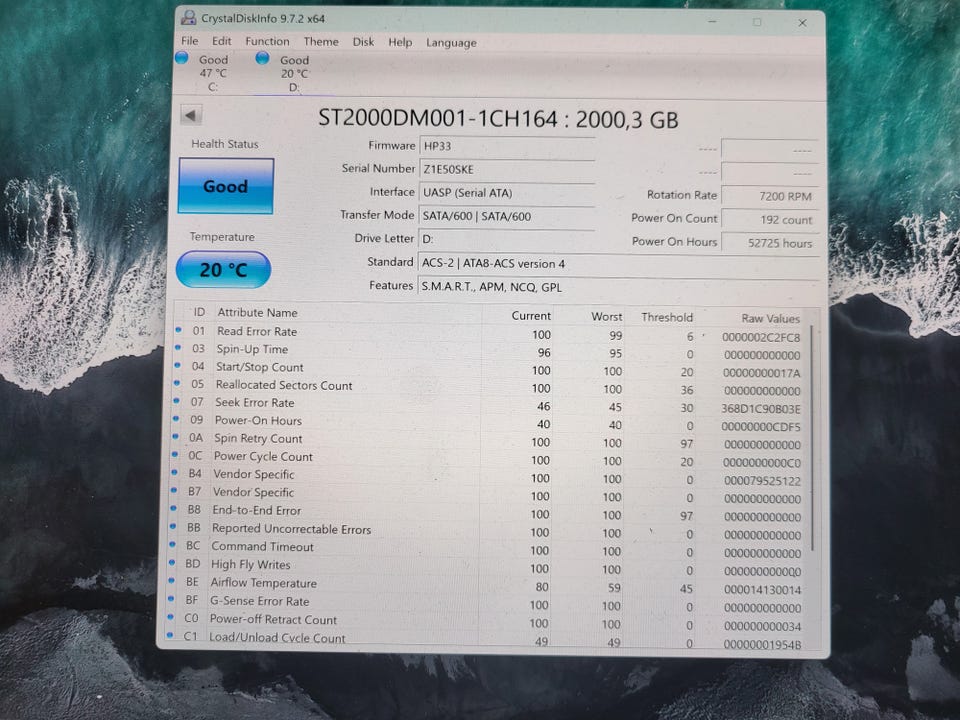
Task: Click the Raw Values column header
Action: point(770,318)
